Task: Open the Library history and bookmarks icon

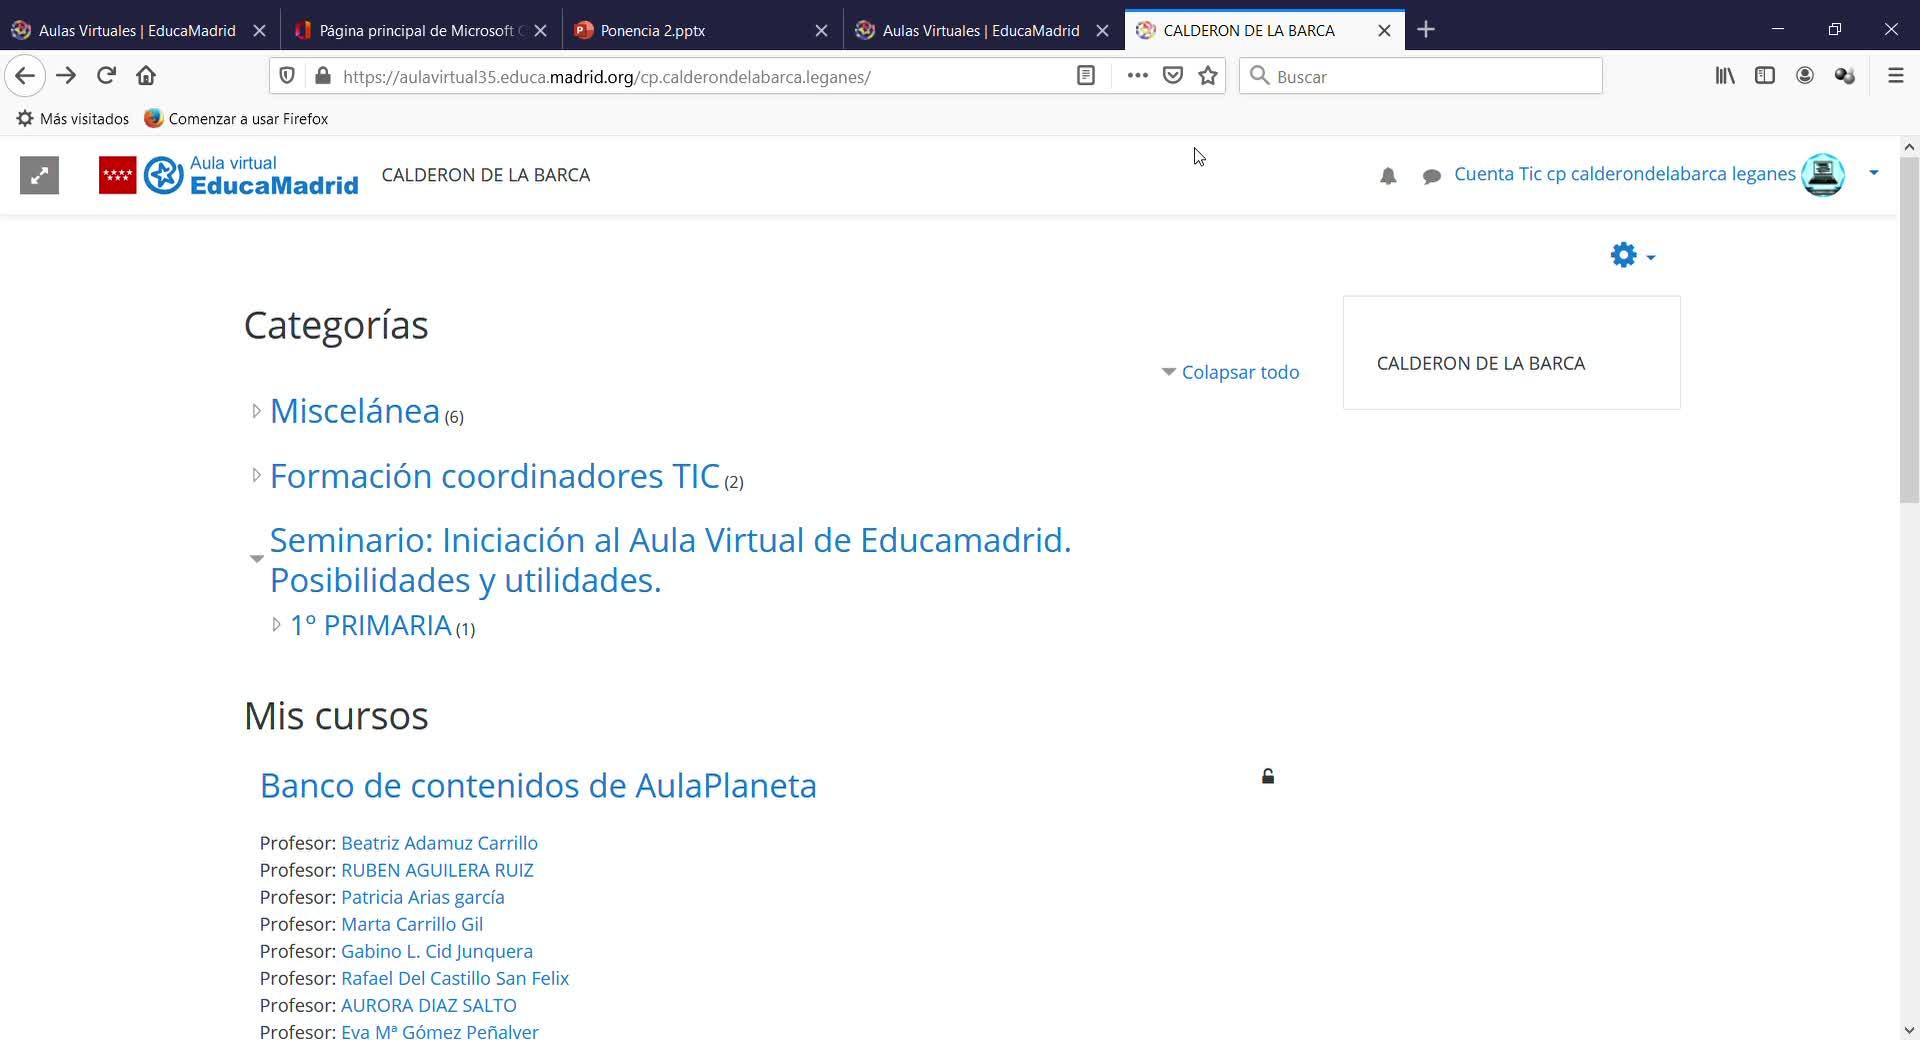Action: coord(1725,76)
